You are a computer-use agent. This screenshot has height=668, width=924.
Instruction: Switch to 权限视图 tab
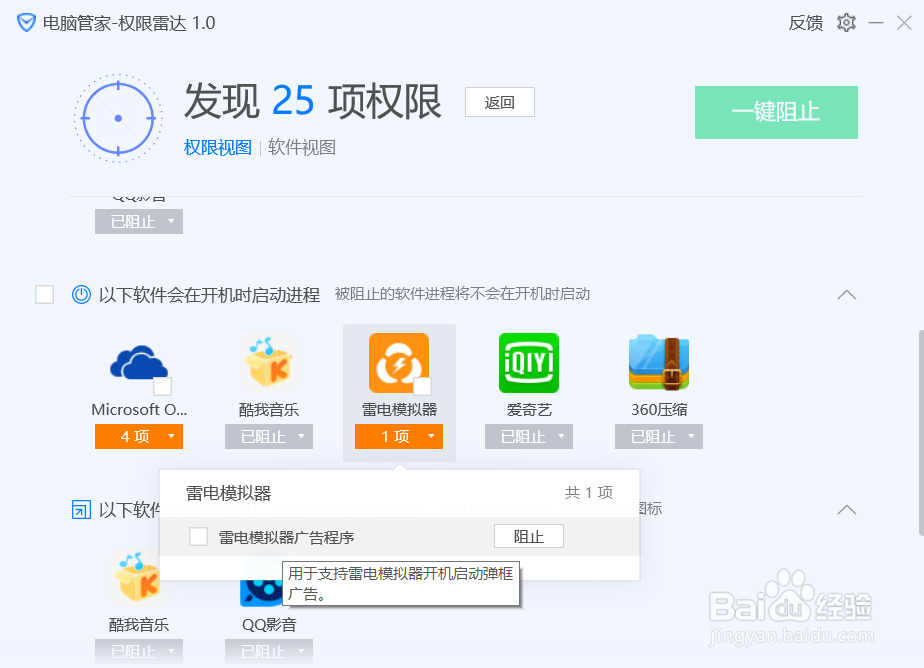(x=218, y=147)
